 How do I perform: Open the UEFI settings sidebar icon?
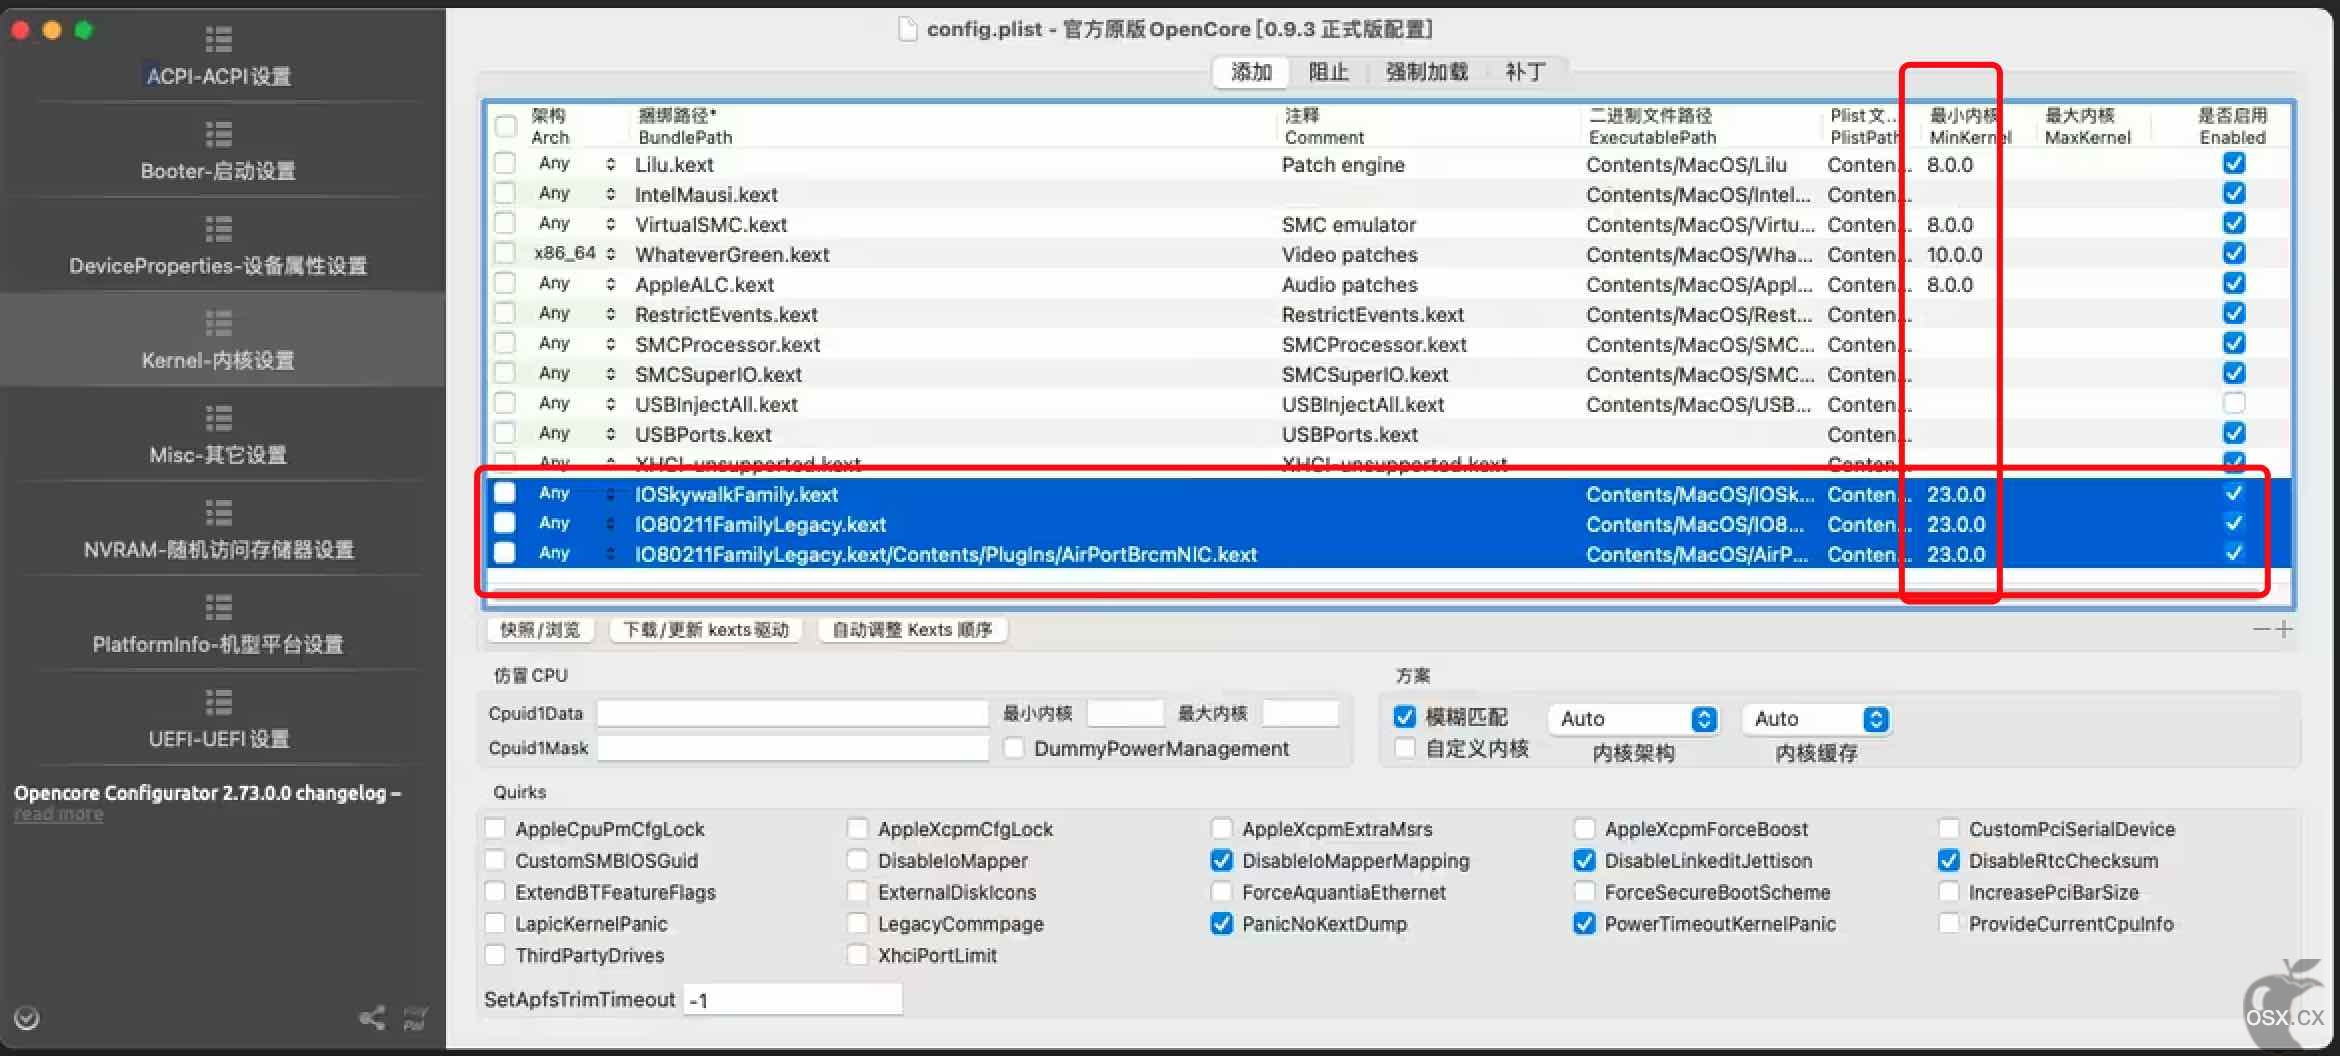pos(218,702)
